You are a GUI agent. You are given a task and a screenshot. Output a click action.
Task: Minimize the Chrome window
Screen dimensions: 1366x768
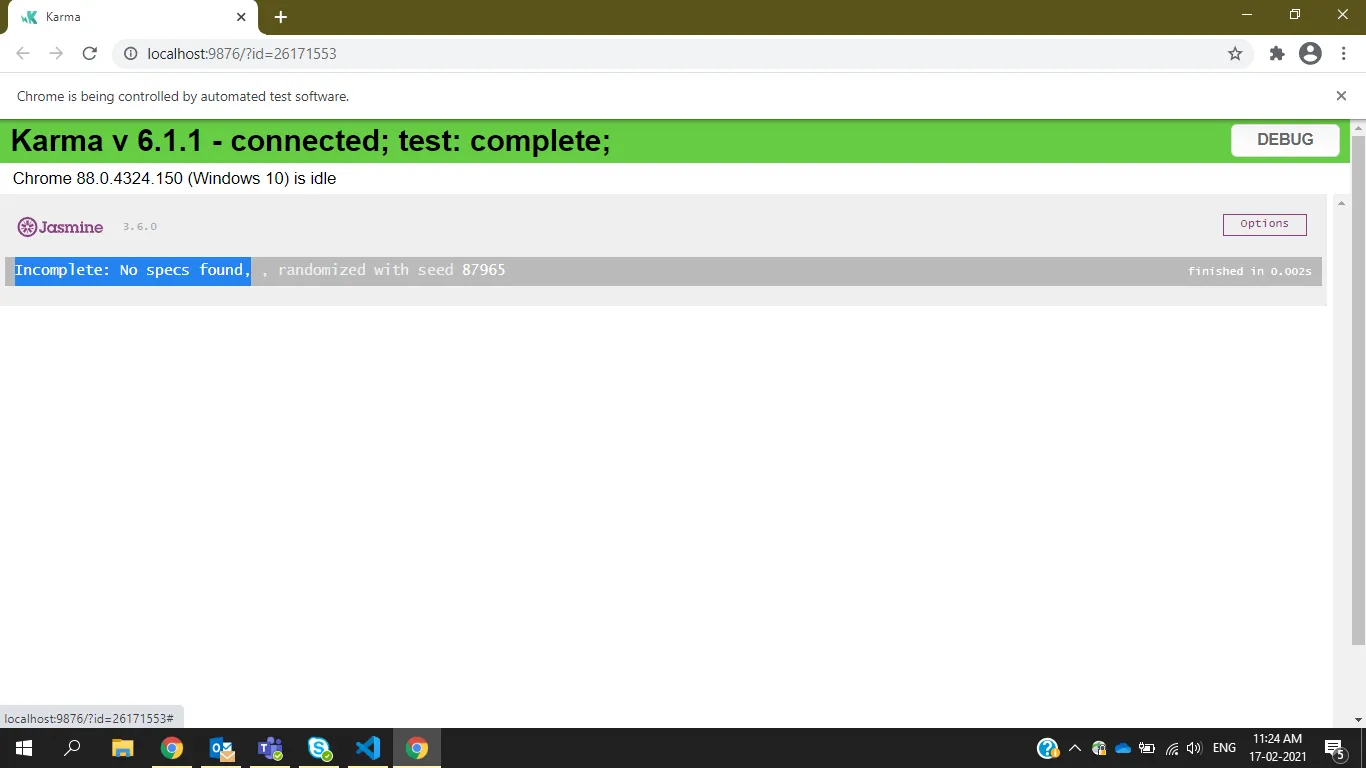pos(1247,15)
